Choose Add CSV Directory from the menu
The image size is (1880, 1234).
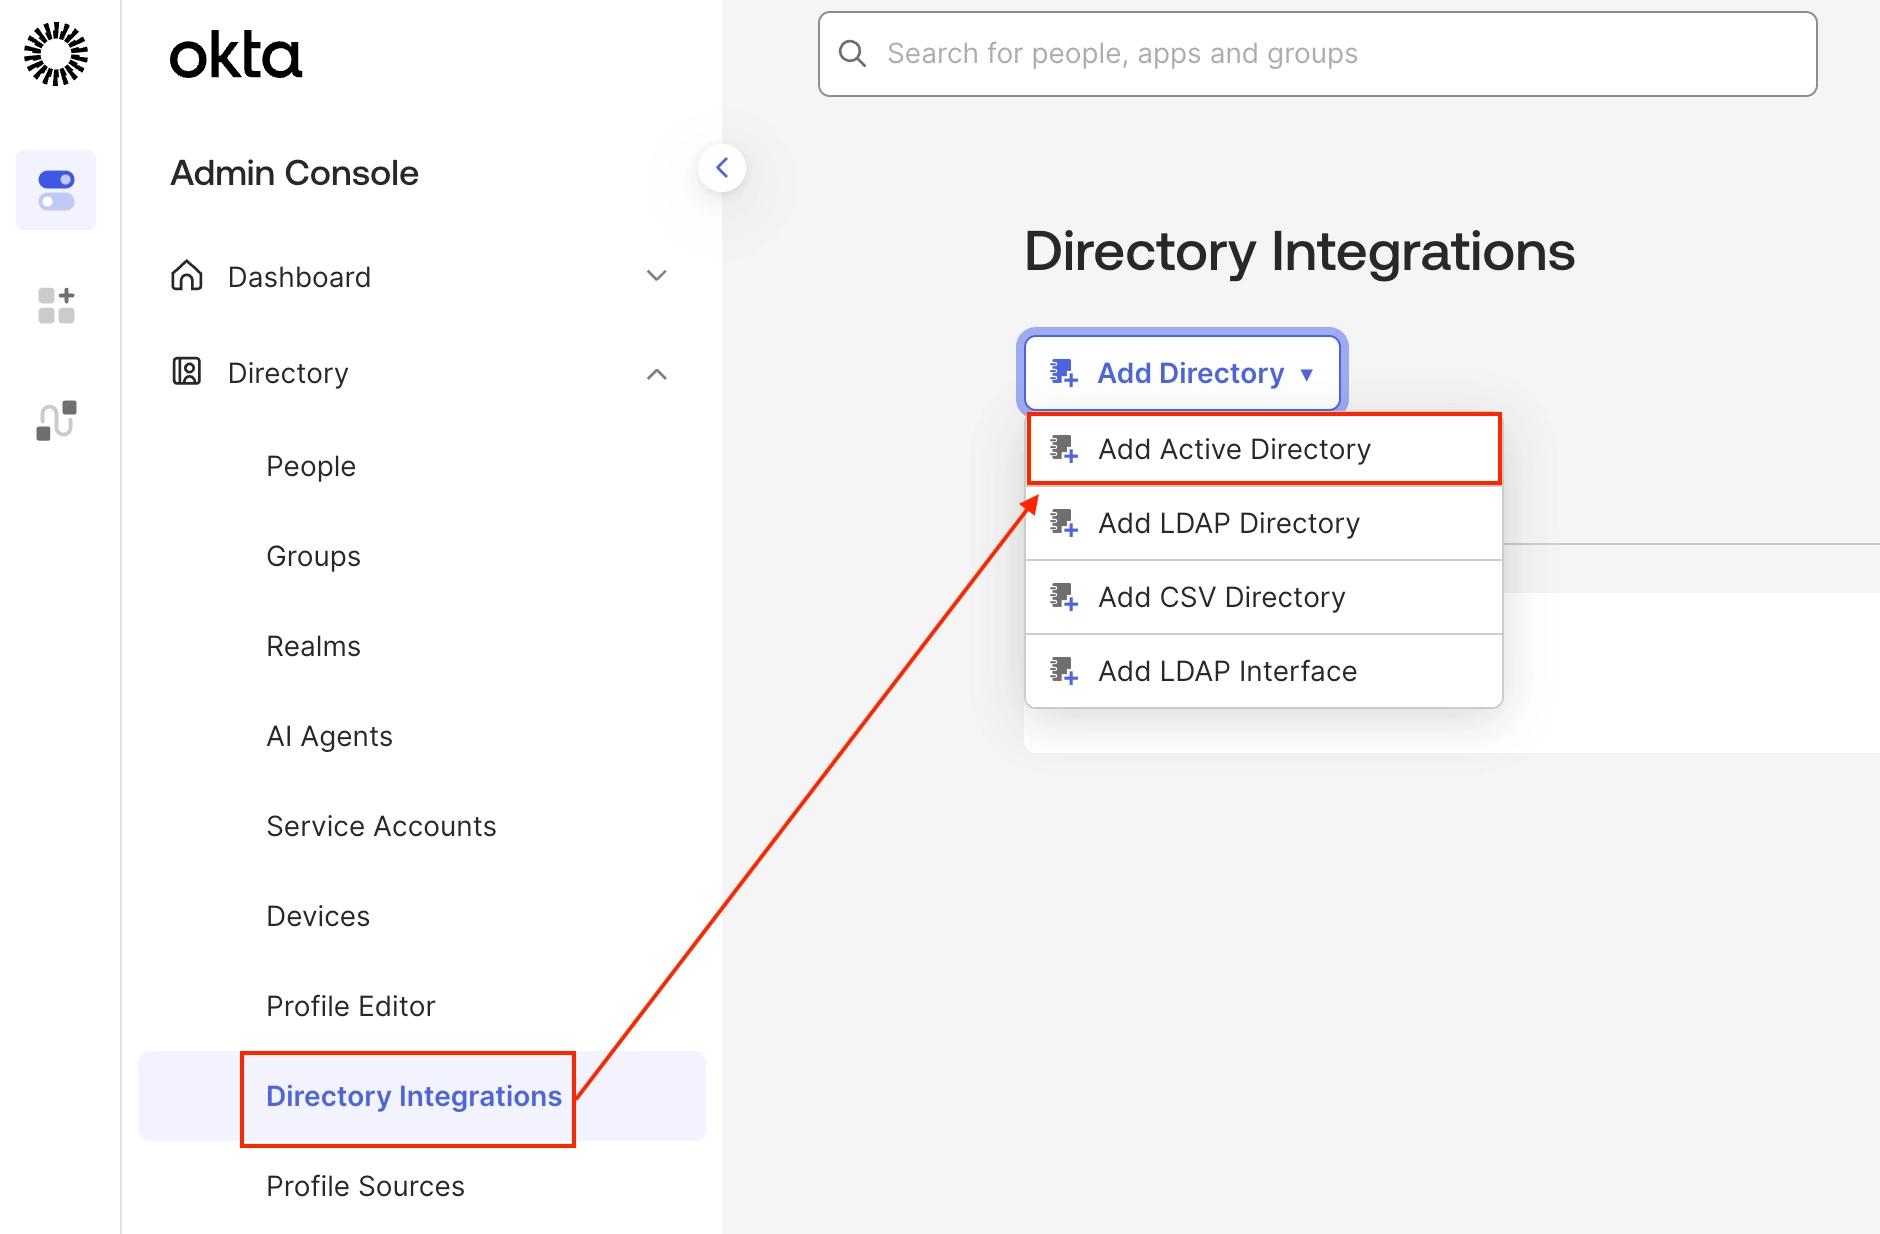tap(1264, 597)
